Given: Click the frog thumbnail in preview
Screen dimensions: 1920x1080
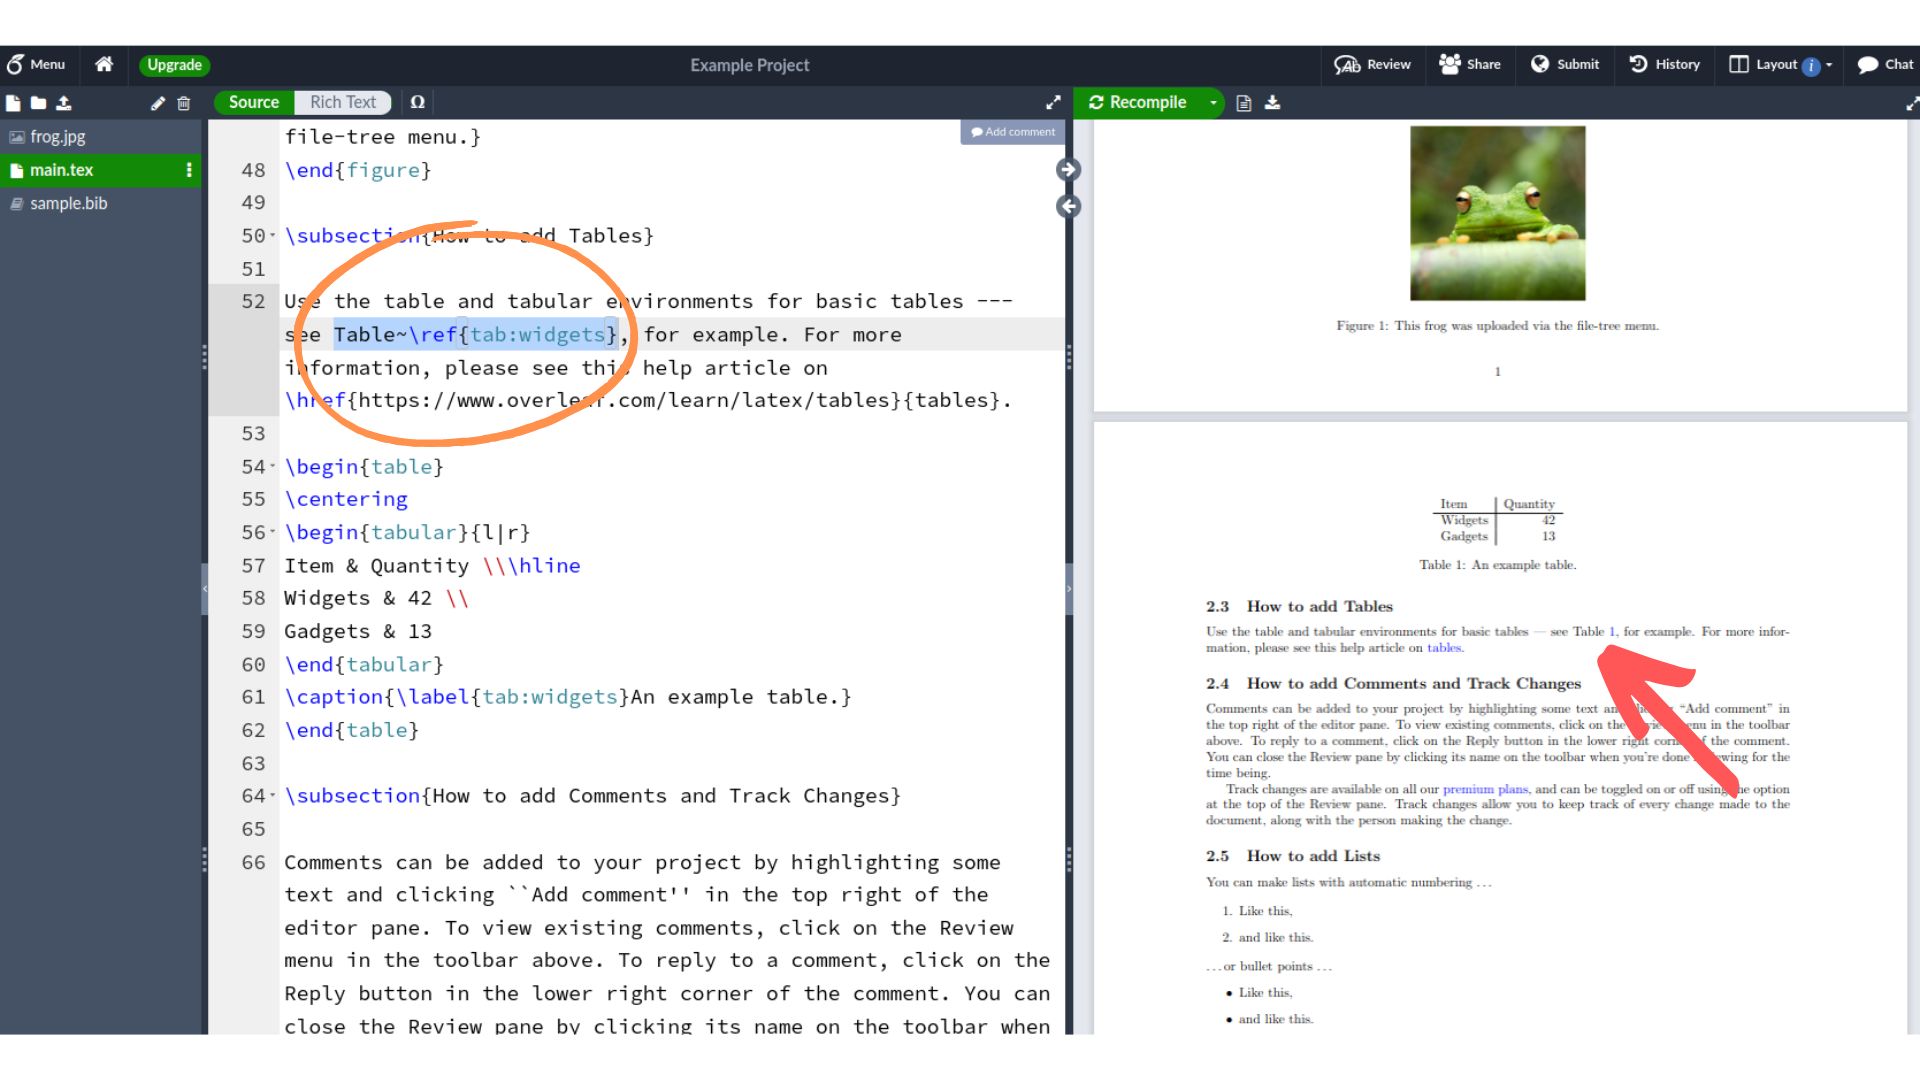Looking at the screenshot, I should click(x=1497, y=210).
